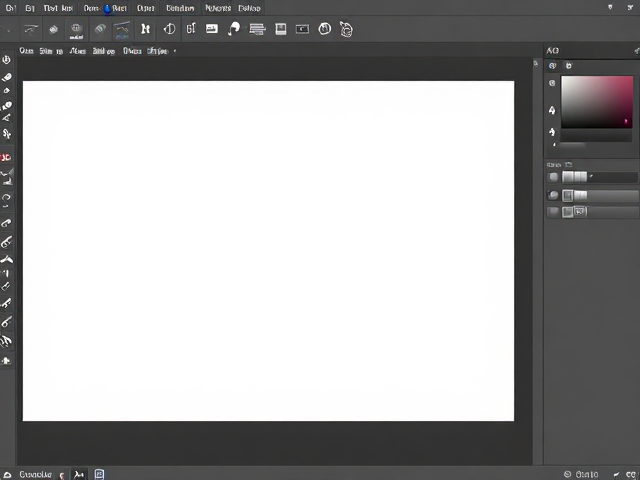
Task: Click the dark strip under the color field
Action: point(596,136)
